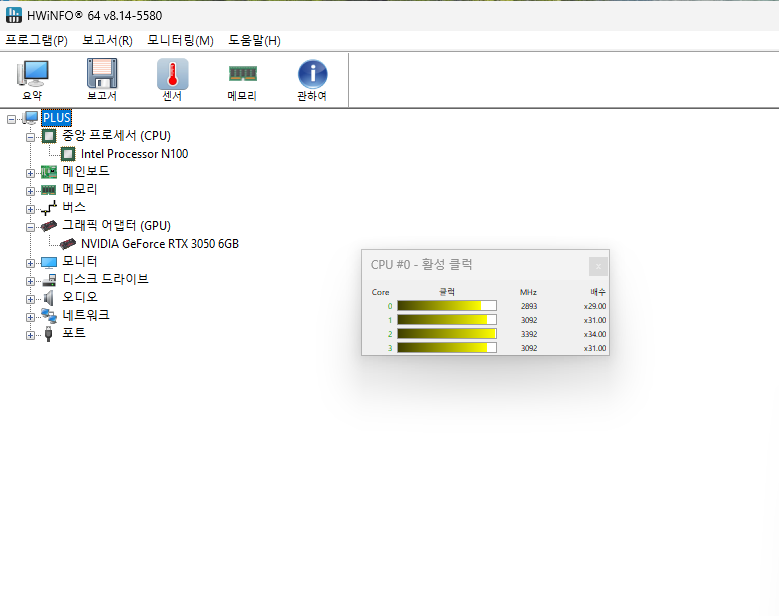
Task: Collapse the 중앙 프로세서 (CPU) node
Action: coord(30,137)
